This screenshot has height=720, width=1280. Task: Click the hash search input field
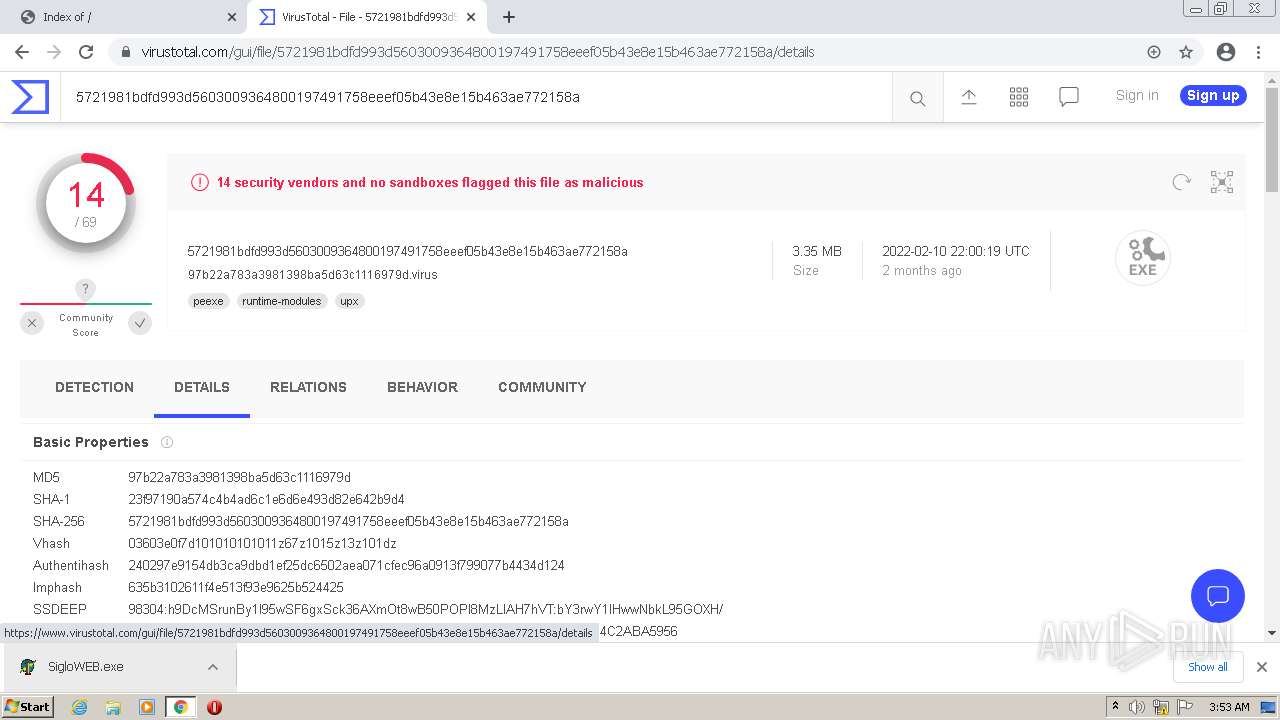[476, 97]
